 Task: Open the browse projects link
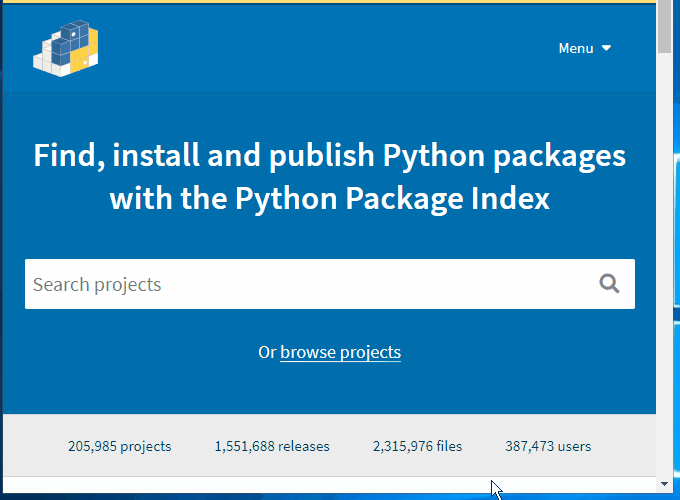pyautogui.click(x=340, y=352)
